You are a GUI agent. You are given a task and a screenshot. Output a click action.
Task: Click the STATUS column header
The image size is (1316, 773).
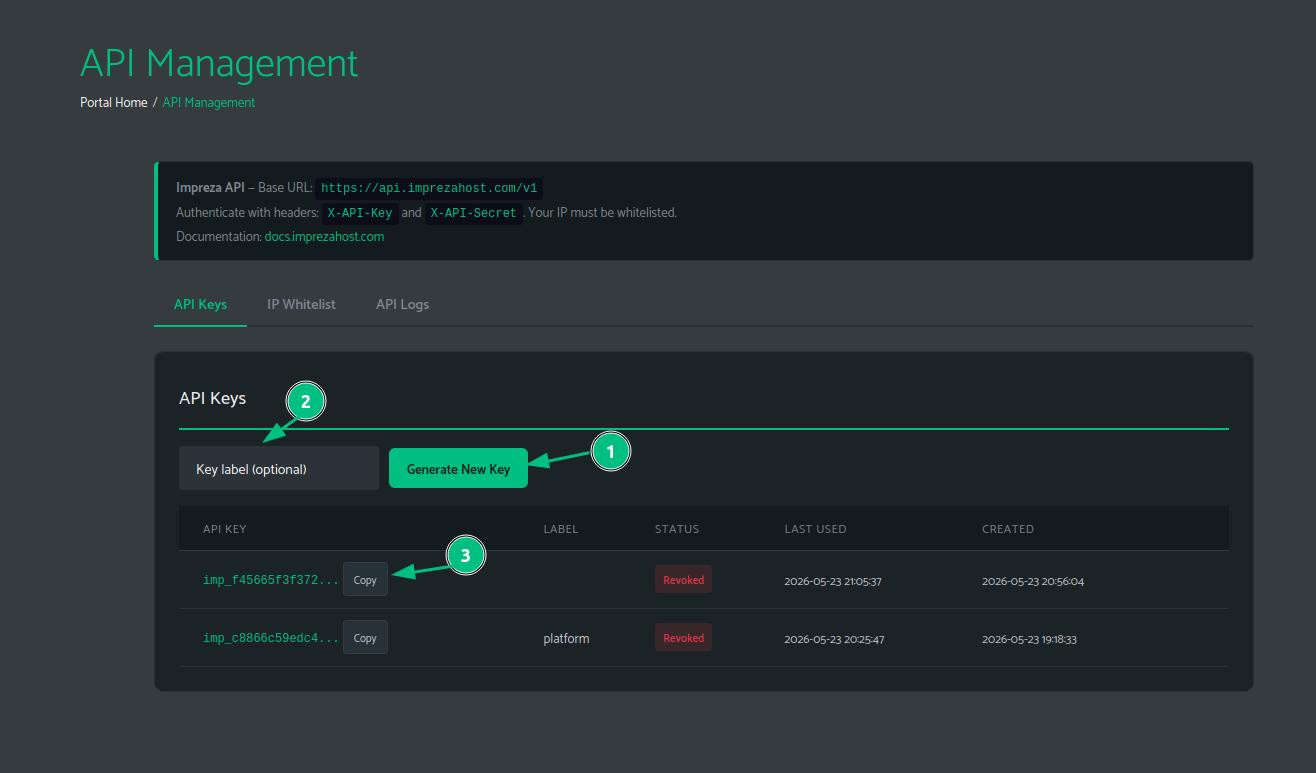pos(677,529)
